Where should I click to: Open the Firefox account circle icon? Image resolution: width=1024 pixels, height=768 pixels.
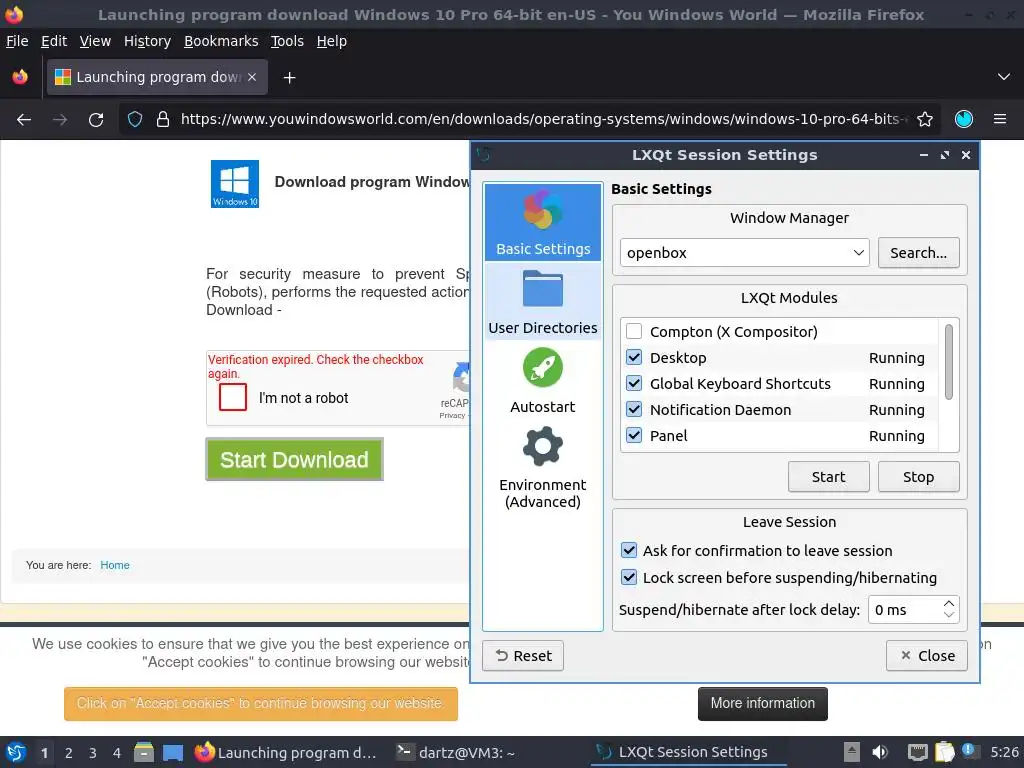coord(964,120)
